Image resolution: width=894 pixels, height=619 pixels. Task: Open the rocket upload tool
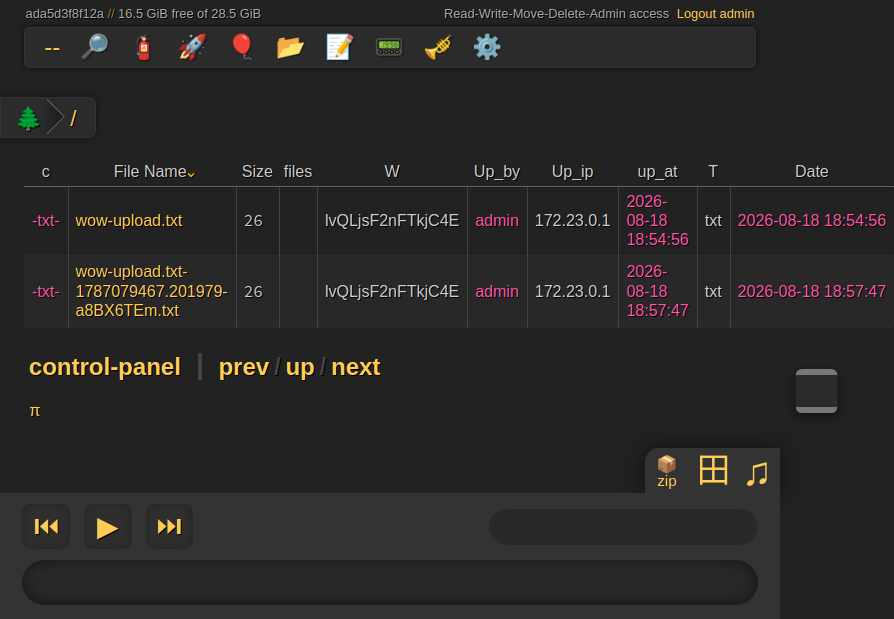click(x=193, y=47)
